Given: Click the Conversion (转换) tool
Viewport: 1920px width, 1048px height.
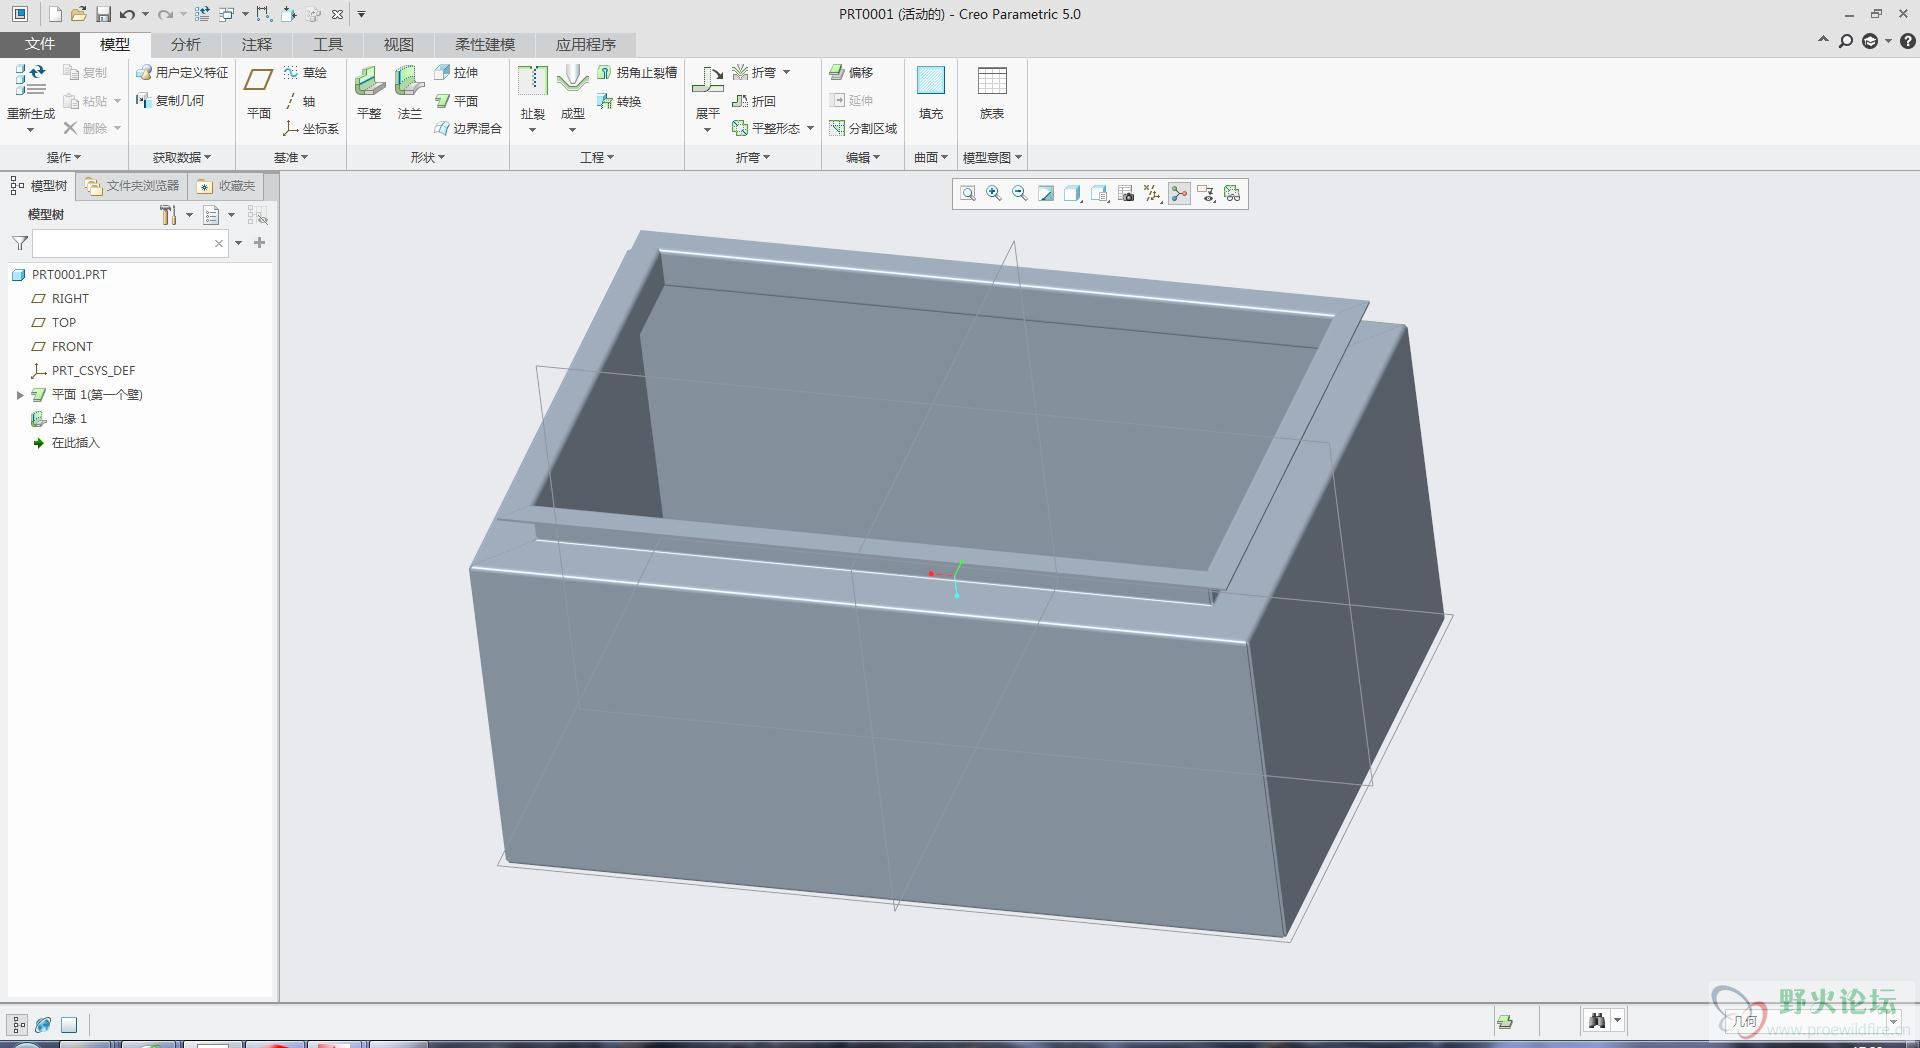Looking at the screenshot, I should (x=619, y=101).
